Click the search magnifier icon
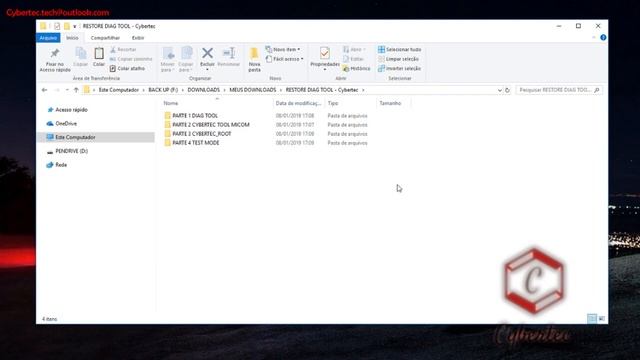This screenshot has height=360, width=640. pyautogui.click(x=596, y=90)
